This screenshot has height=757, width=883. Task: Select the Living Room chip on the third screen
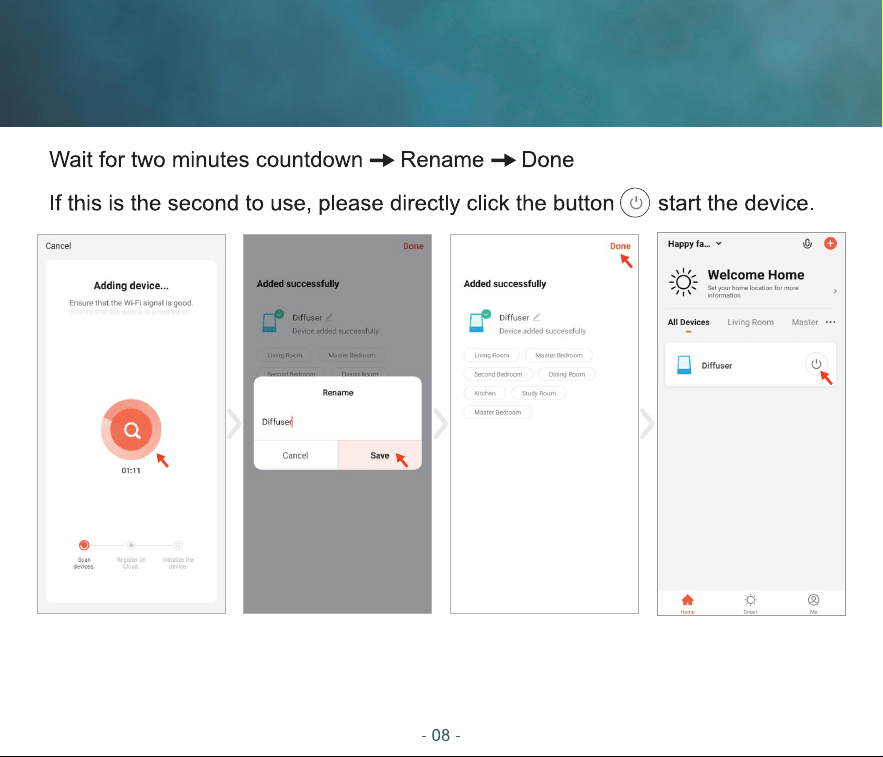[491, 355]
